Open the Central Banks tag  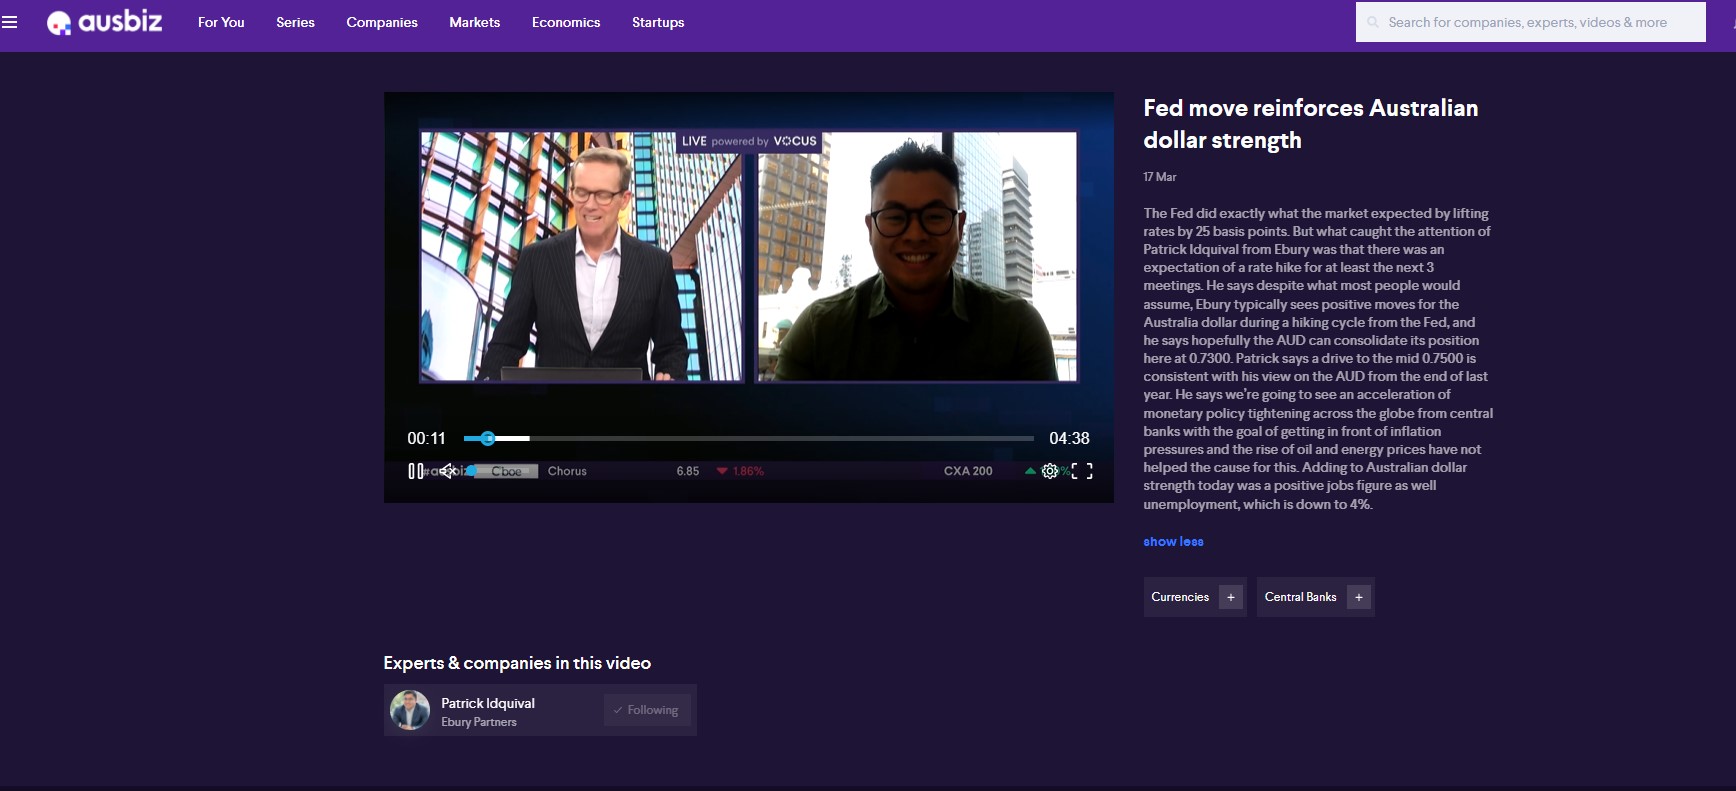click(x=1300, y=597)
